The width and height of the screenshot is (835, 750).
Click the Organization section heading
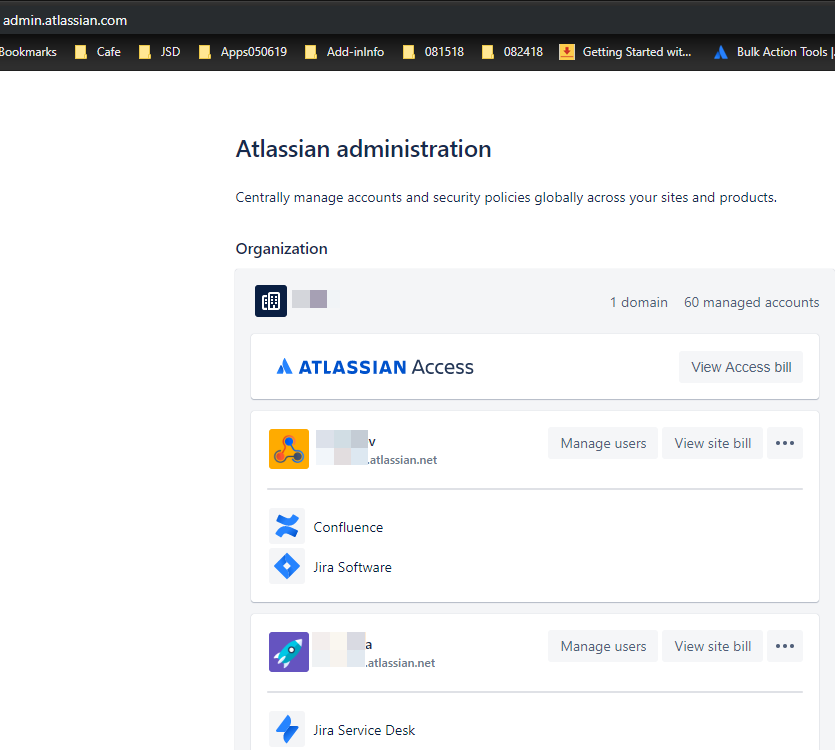281,249
